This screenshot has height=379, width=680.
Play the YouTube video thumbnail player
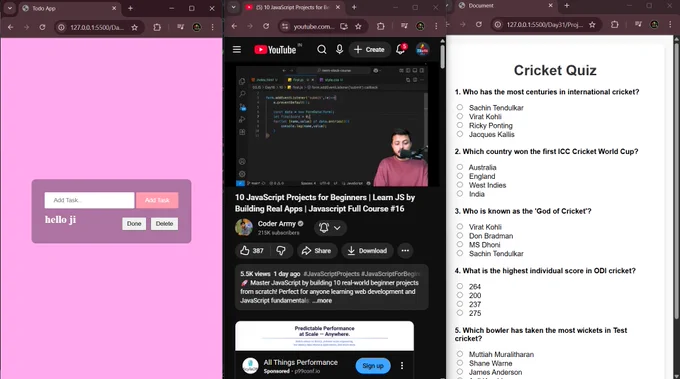(332, 126)
